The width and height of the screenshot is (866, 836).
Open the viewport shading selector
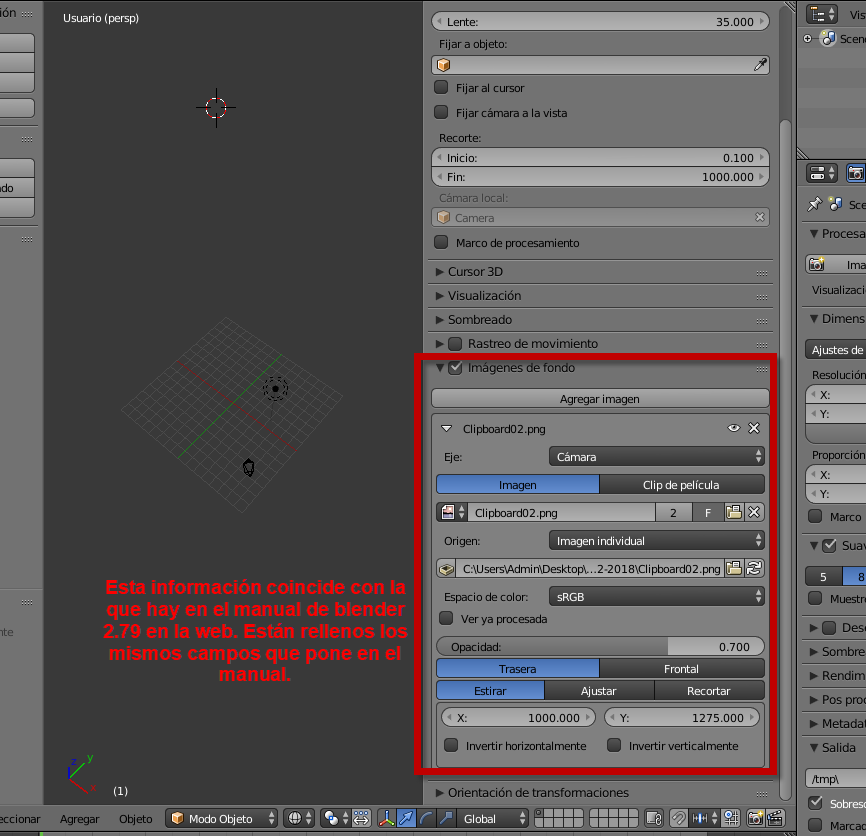click(299, 818)
